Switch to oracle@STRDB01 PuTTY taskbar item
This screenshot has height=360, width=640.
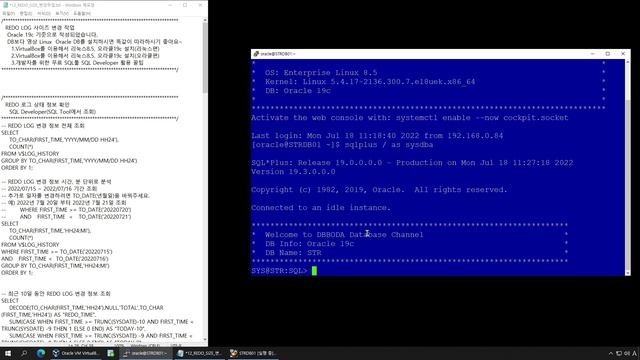point(145,353)
